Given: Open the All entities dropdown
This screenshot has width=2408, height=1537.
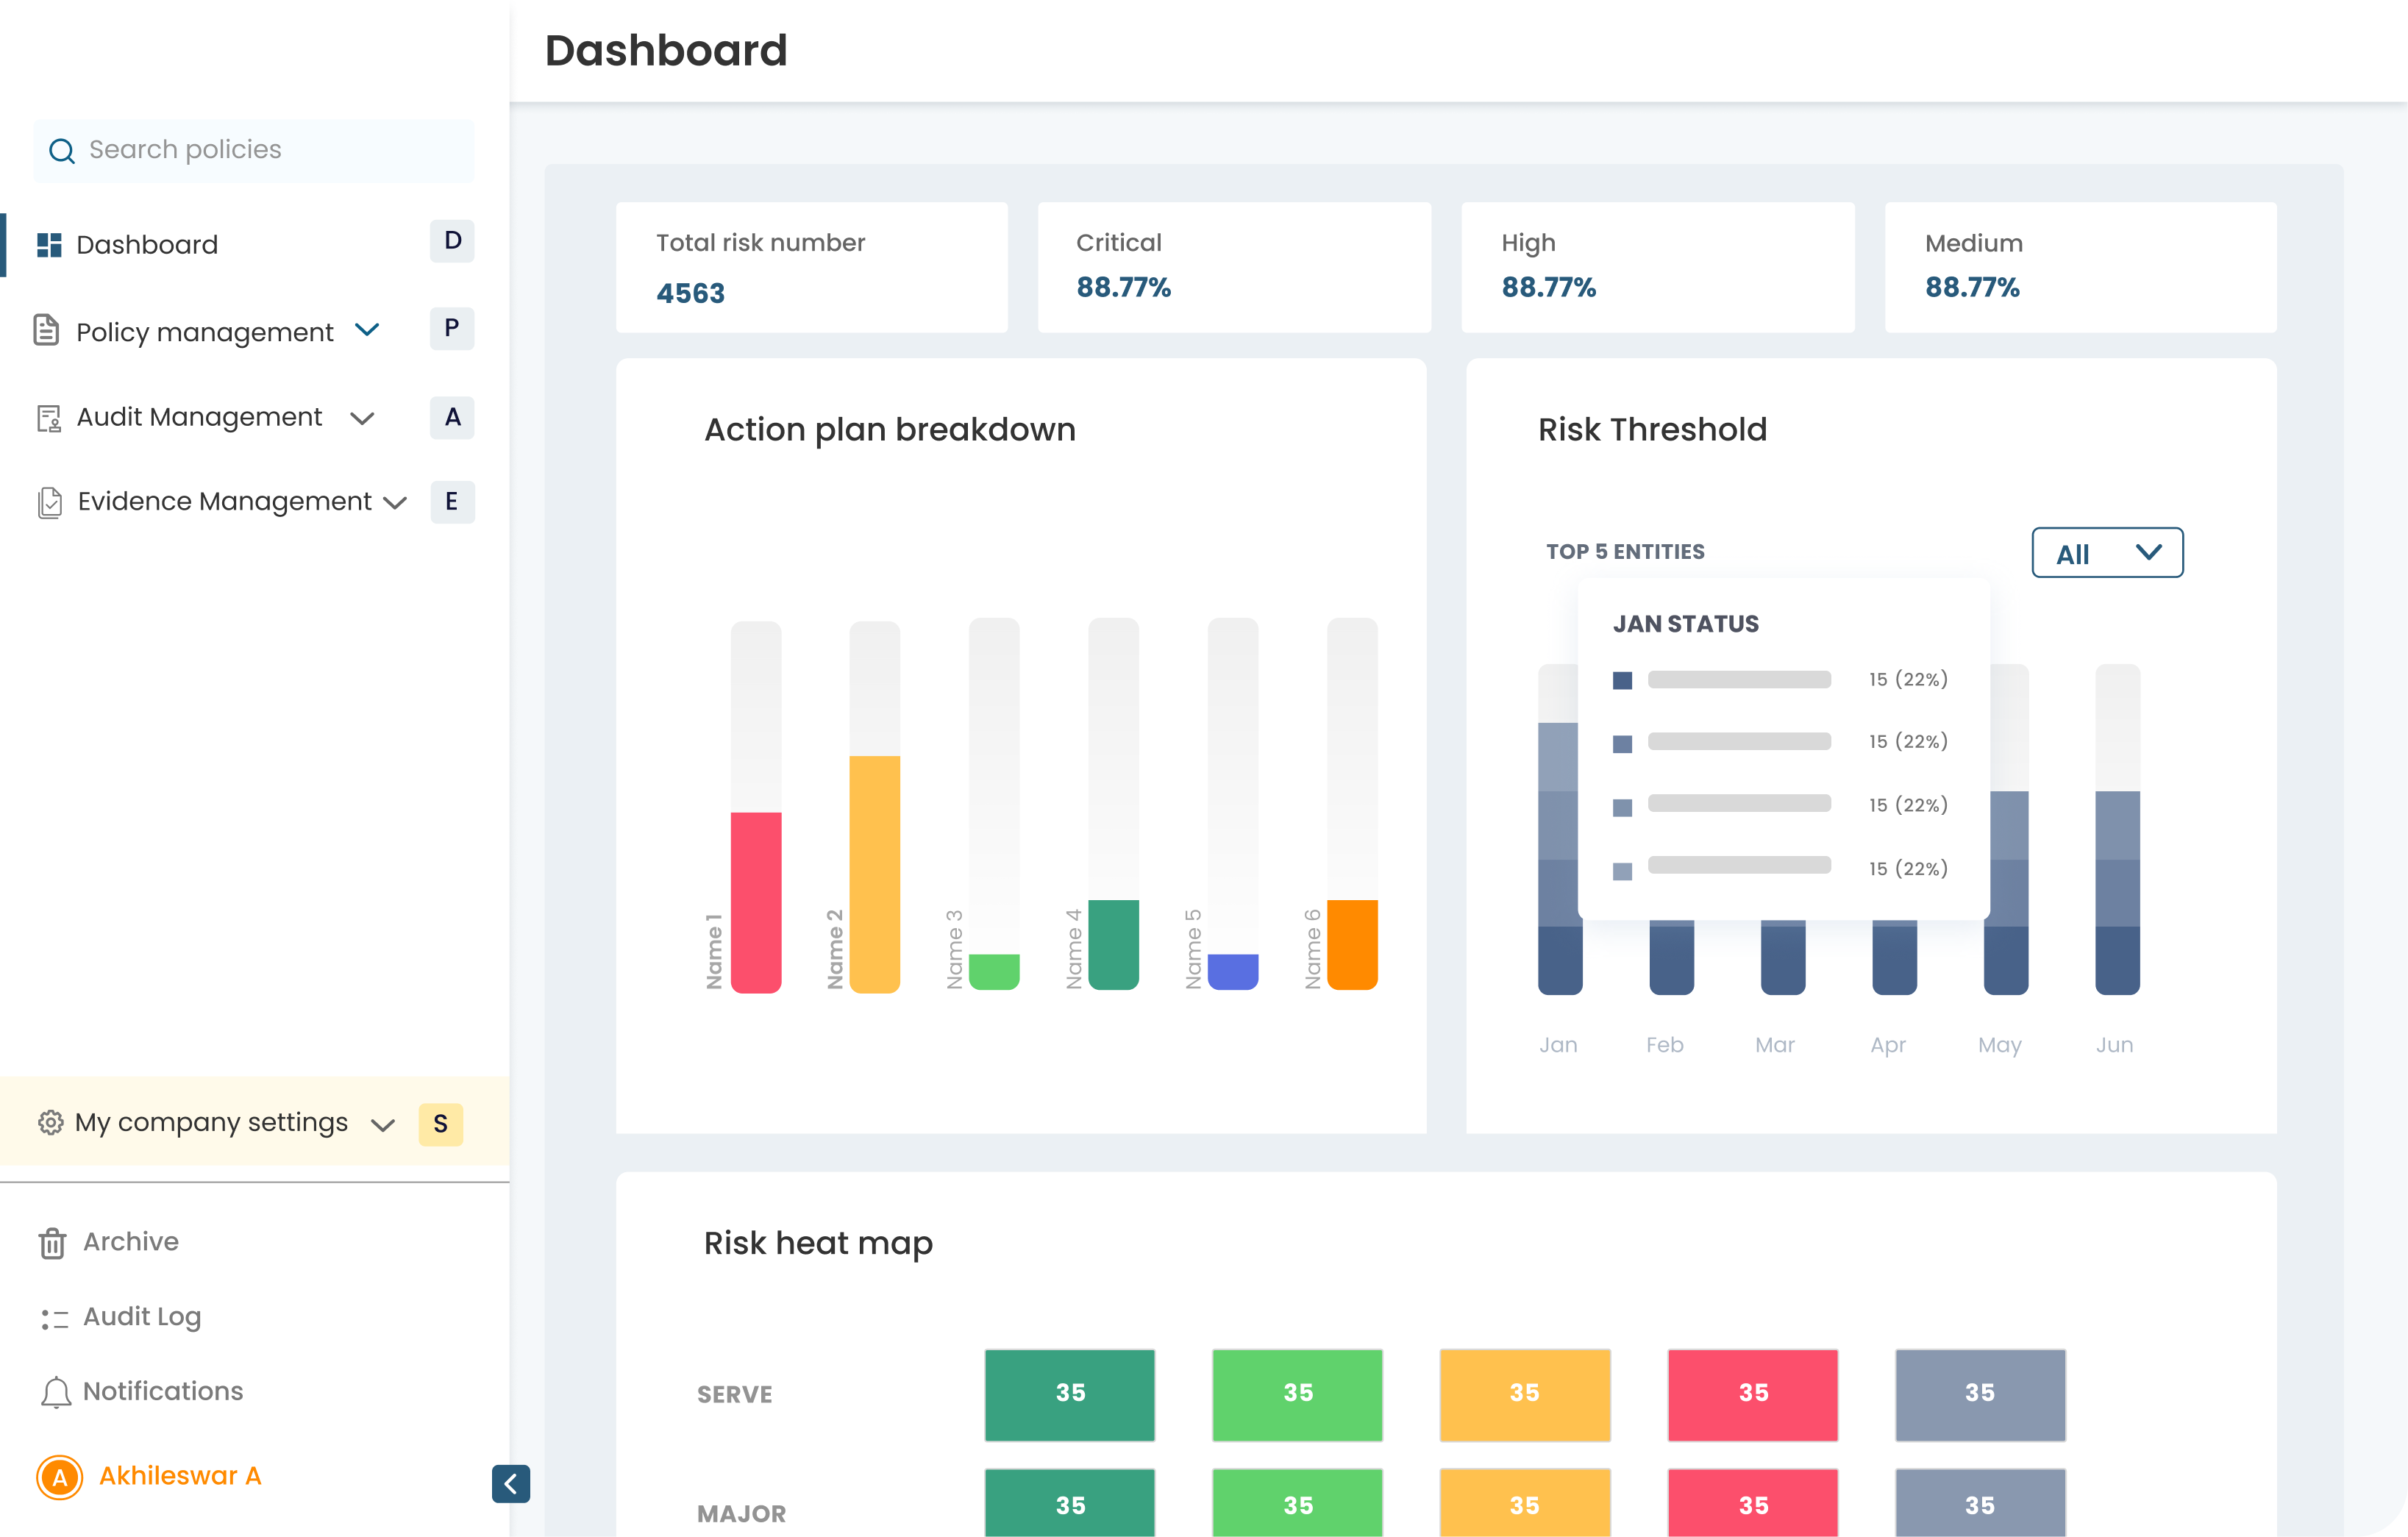Looking at the screenshot, I should coord(2107,553).
